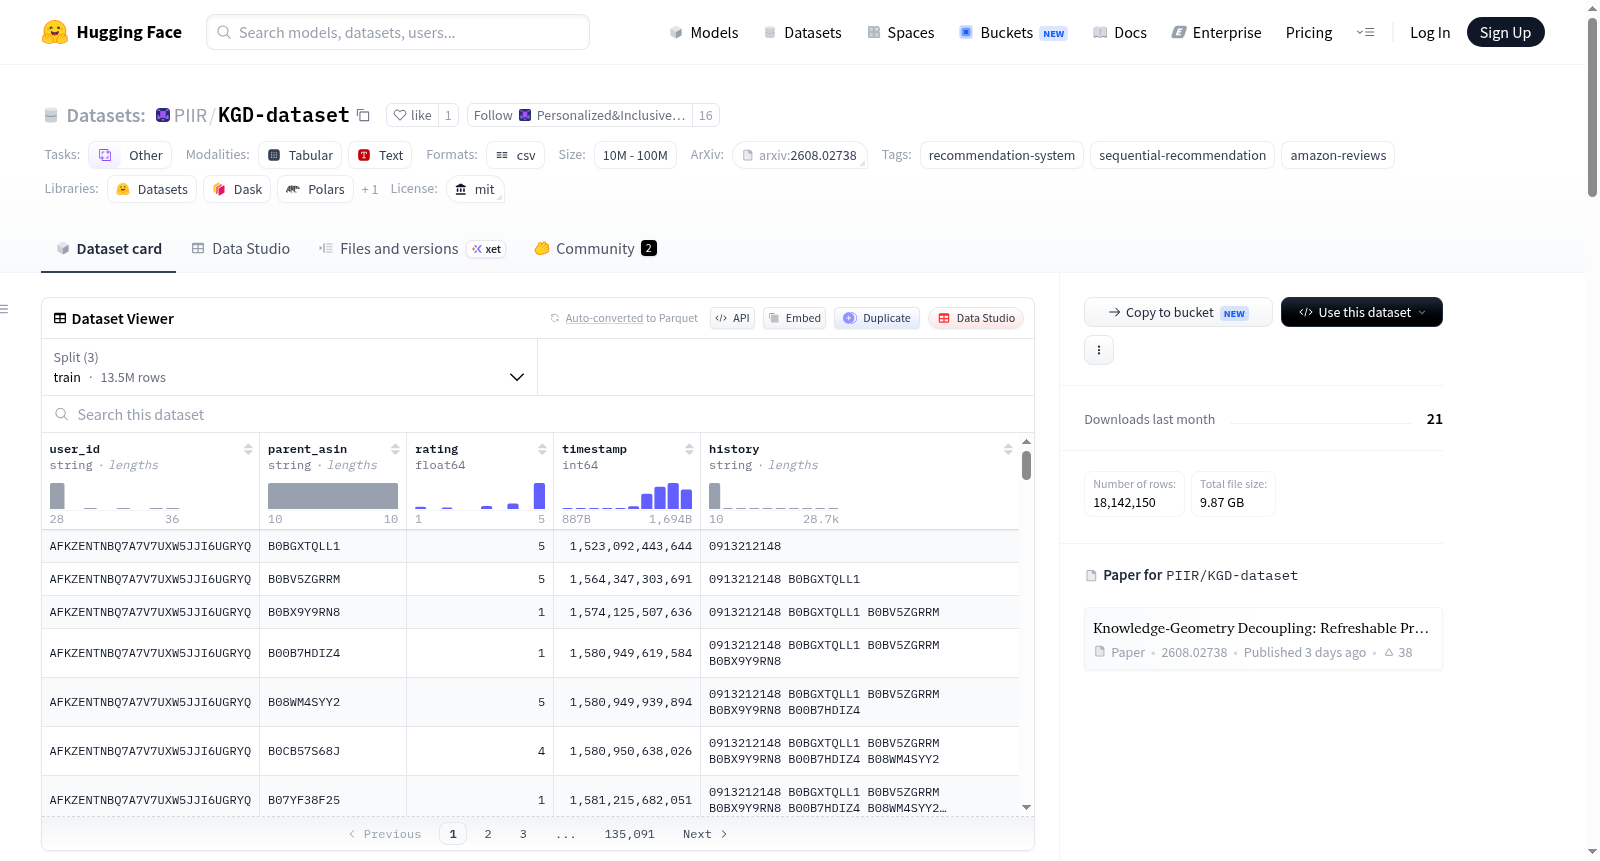Click the API button

[x=733, y=318]
